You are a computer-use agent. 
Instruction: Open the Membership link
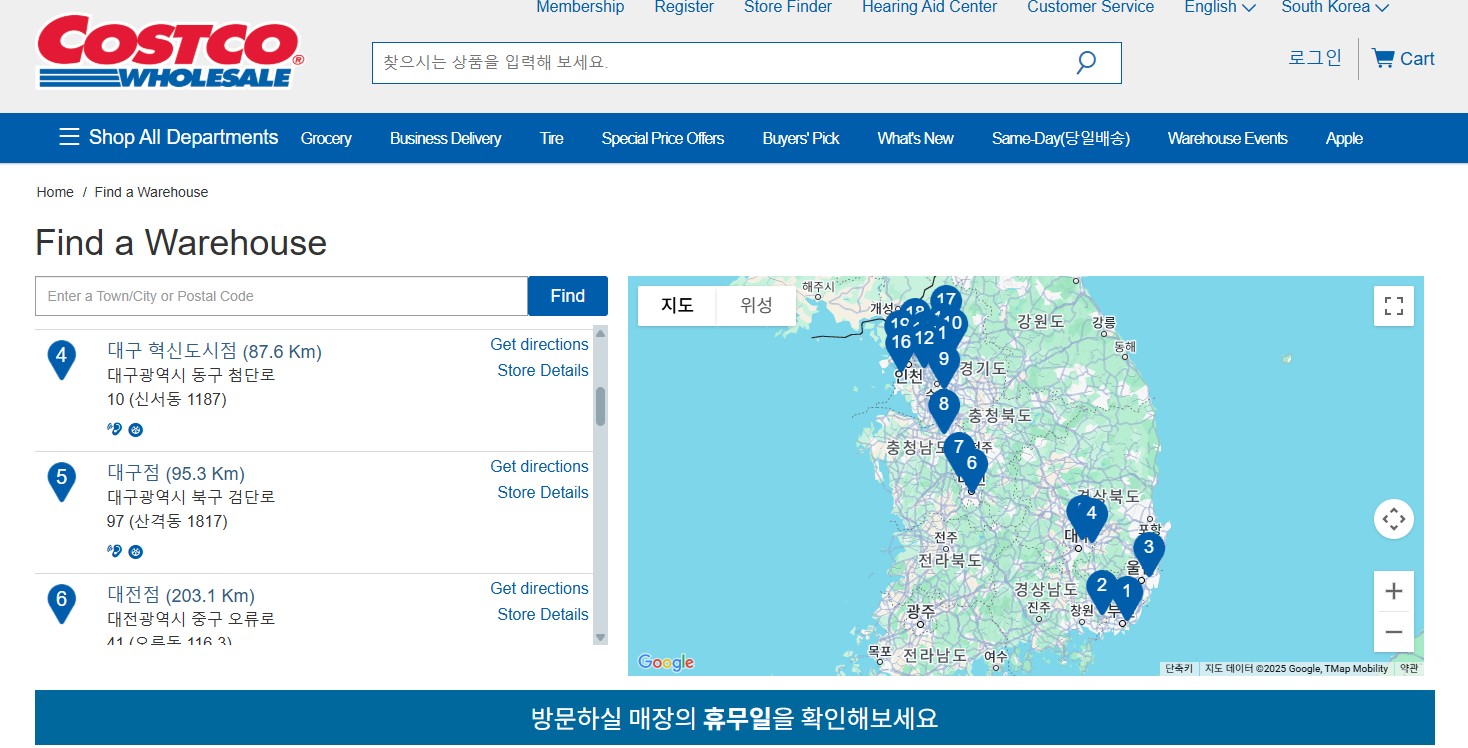coord(580,7)
